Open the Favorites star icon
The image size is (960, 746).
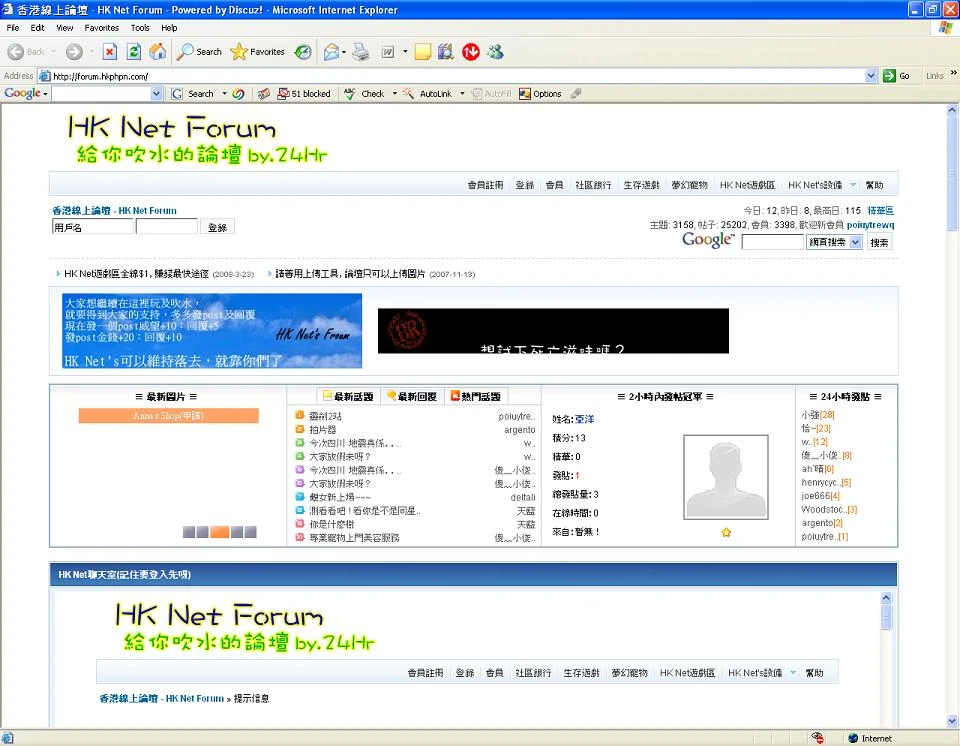239,51
